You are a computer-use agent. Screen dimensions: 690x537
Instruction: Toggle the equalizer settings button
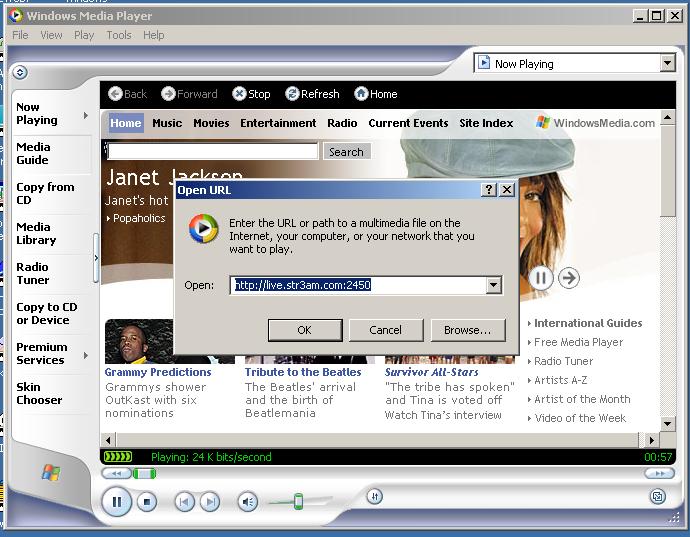click(x=374, y=497)
